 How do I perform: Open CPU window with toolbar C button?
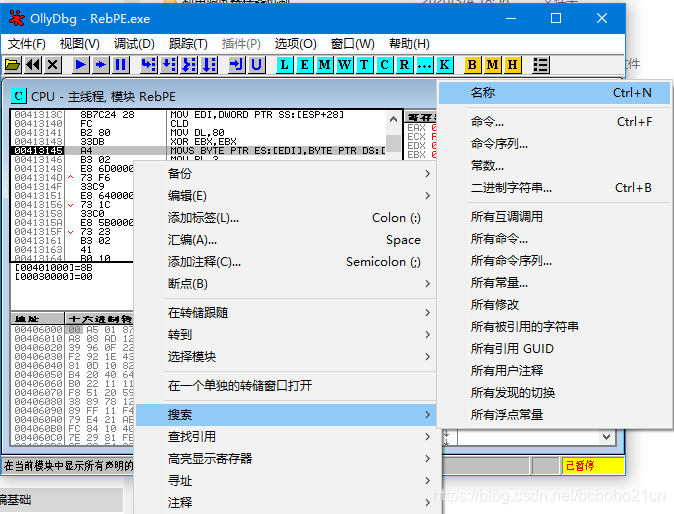pos(385,65)
